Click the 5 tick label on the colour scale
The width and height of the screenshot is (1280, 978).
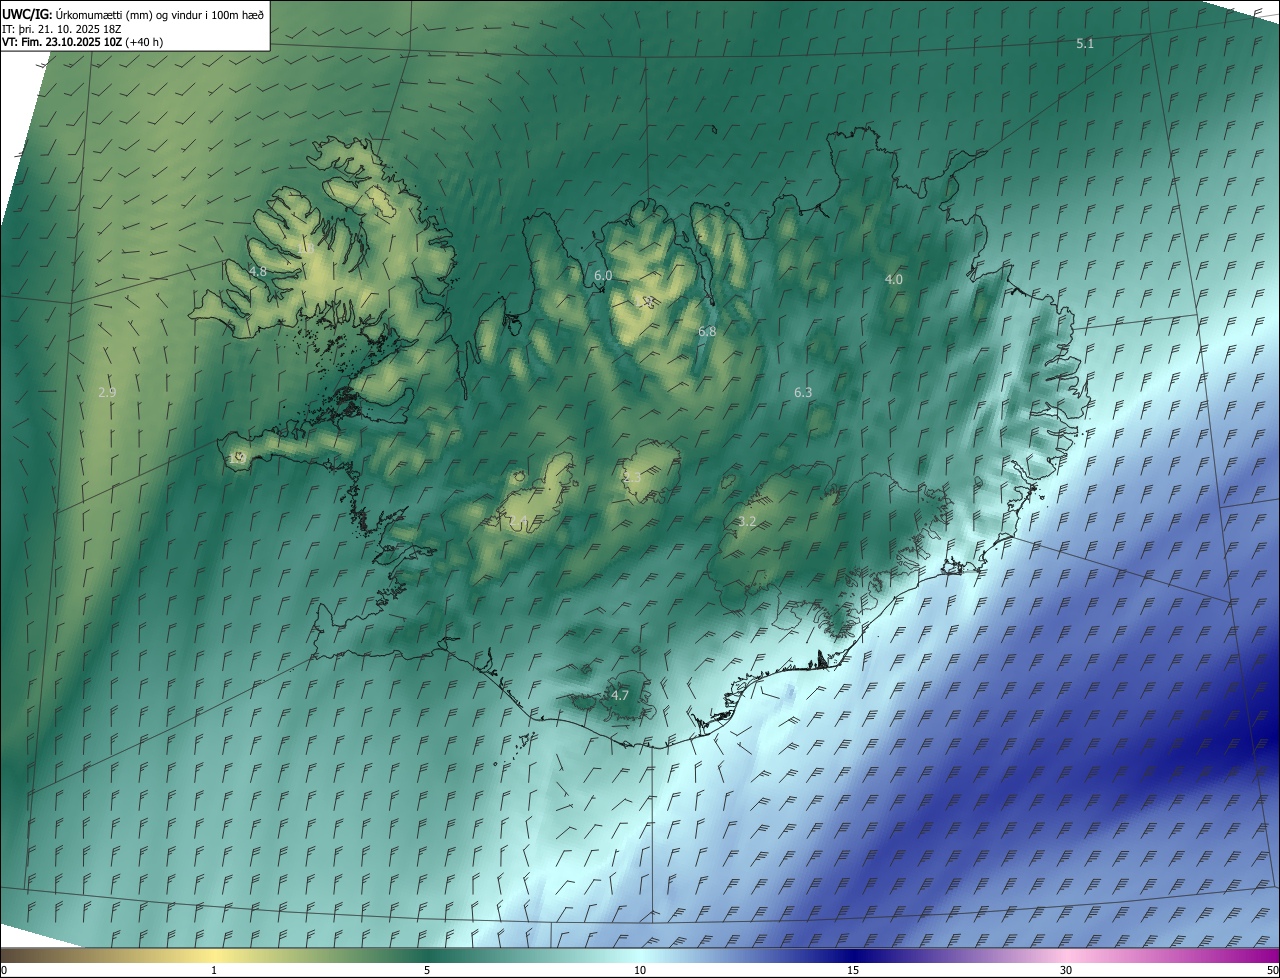427,970
